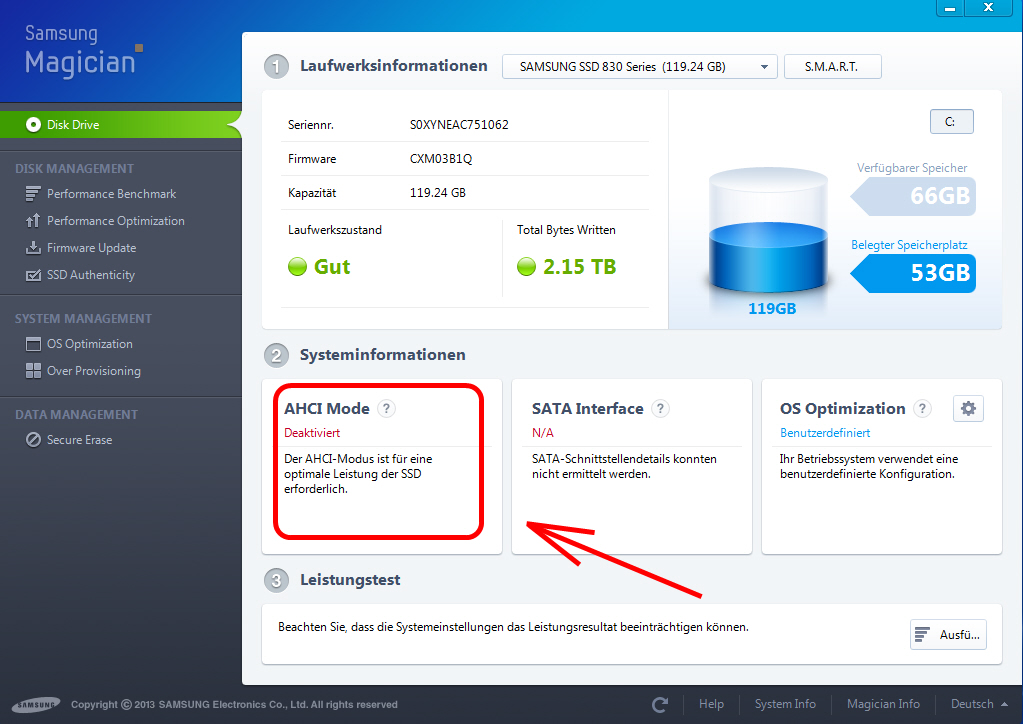Click the N/A SATA Interface status

(543, 432)
